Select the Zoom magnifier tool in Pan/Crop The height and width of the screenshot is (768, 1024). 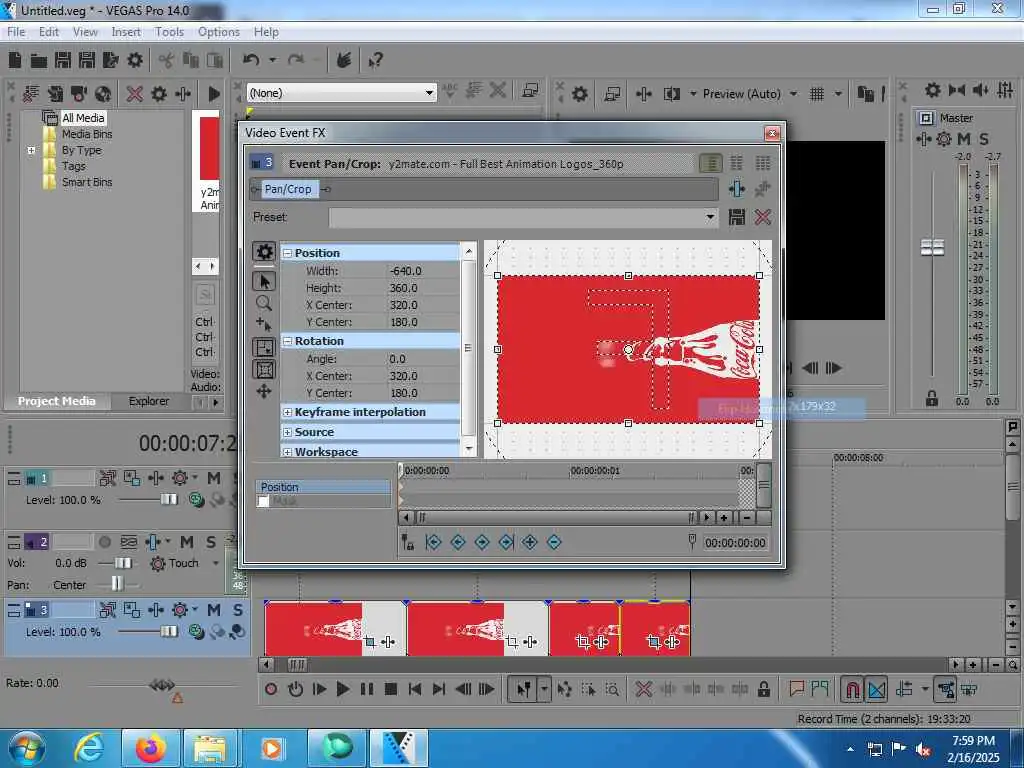[264, 303]
